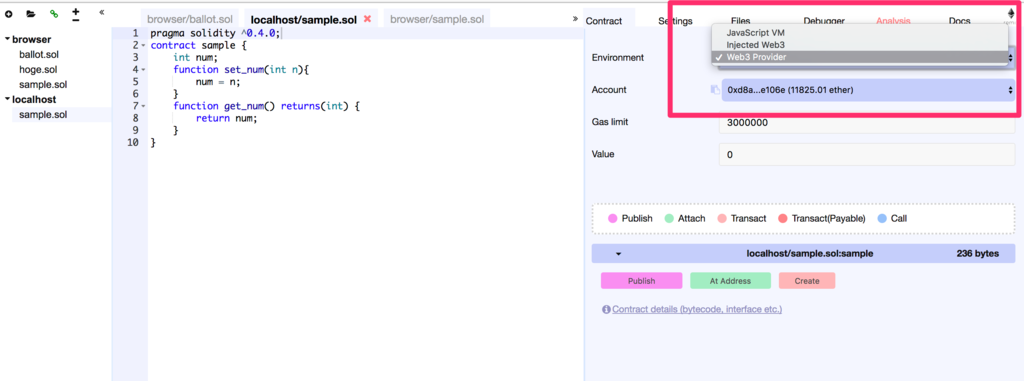Open sample.sol under the browser folder
The height and width of the screenshot is (381, 1024).
[x=43, y=84]
